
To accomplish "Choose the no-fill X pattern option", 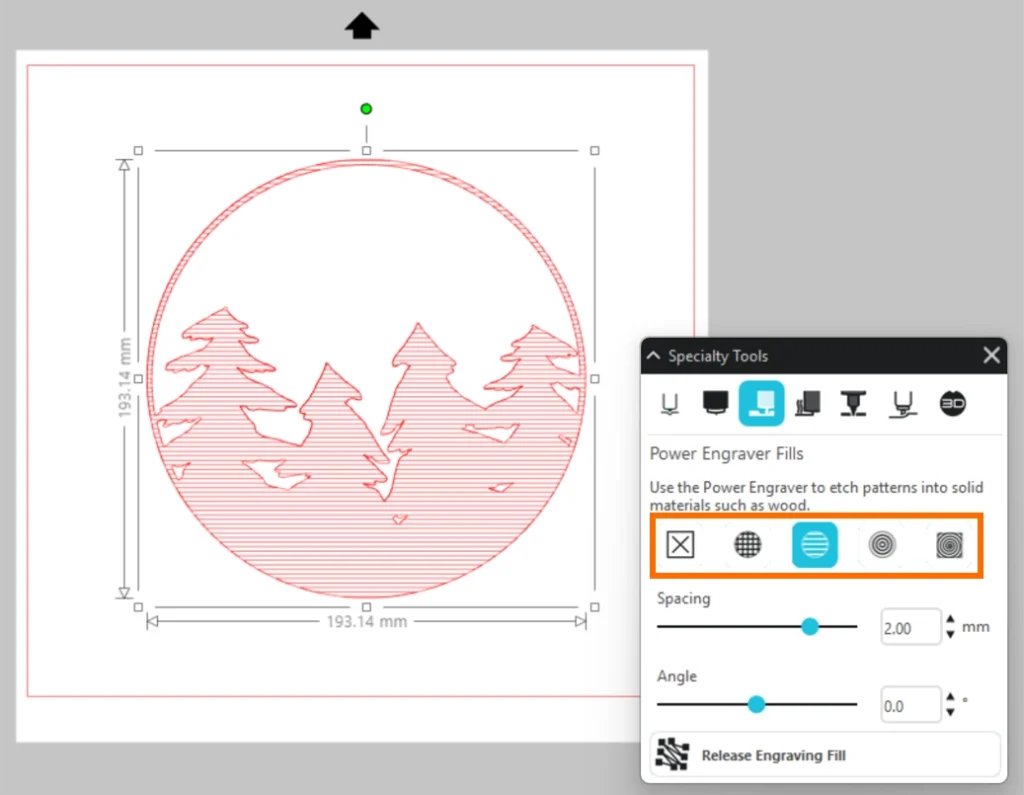I will pos(680,544).
